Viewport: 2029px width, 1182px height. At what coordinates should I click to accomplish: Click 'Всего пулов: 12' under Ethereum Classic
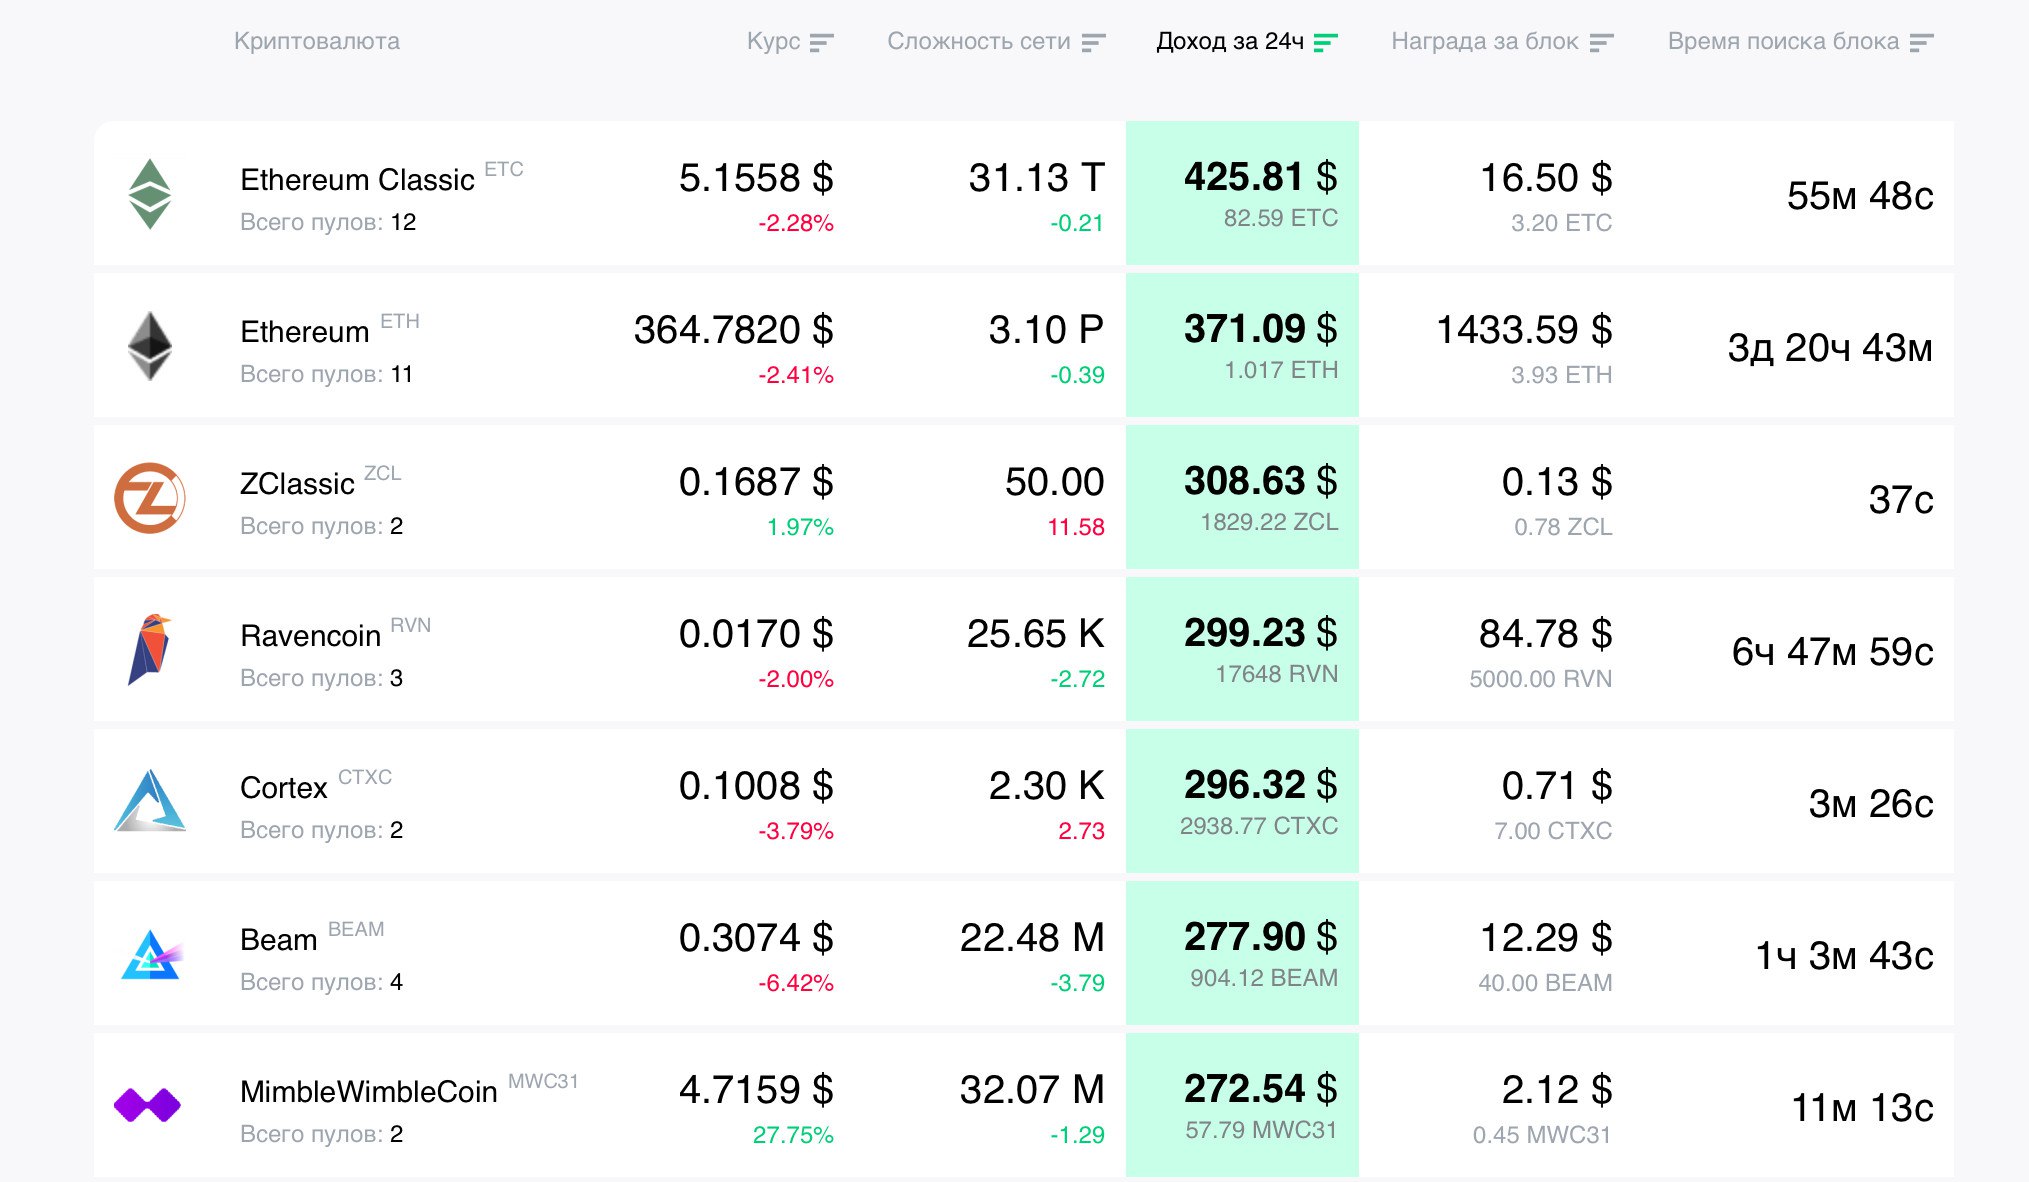(328, 222)
